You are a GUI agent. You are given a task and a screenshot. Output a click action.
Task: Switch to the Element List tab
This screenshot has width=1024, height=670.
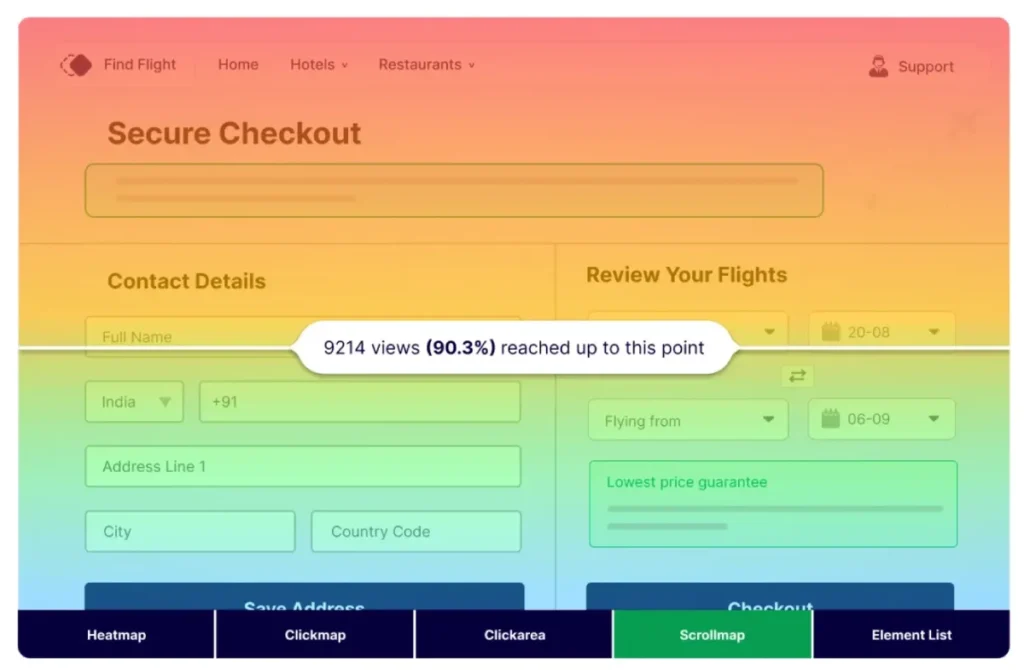[911, 634]
